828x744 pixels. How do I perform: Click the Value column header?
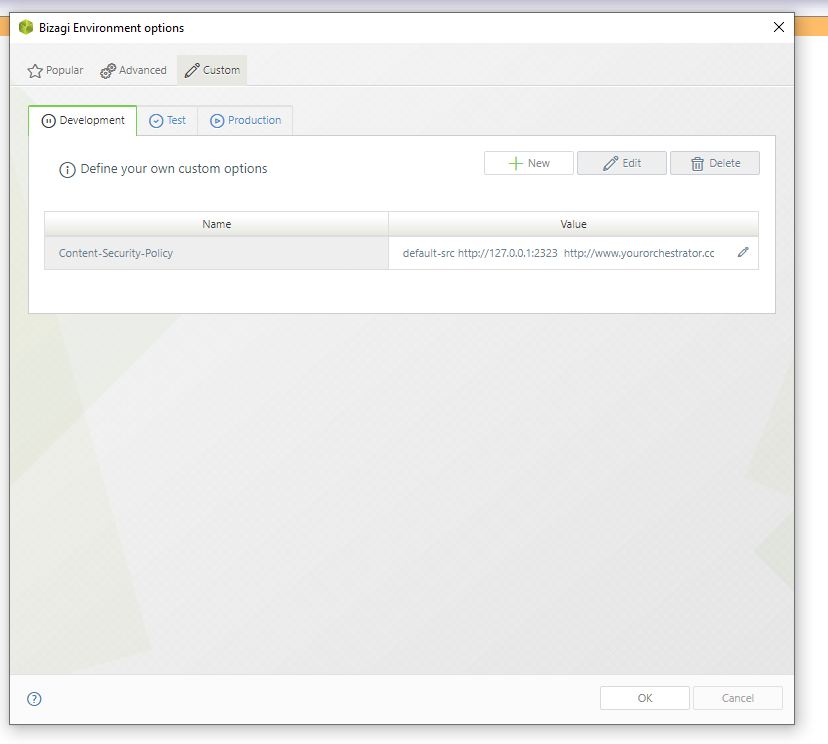573,224
